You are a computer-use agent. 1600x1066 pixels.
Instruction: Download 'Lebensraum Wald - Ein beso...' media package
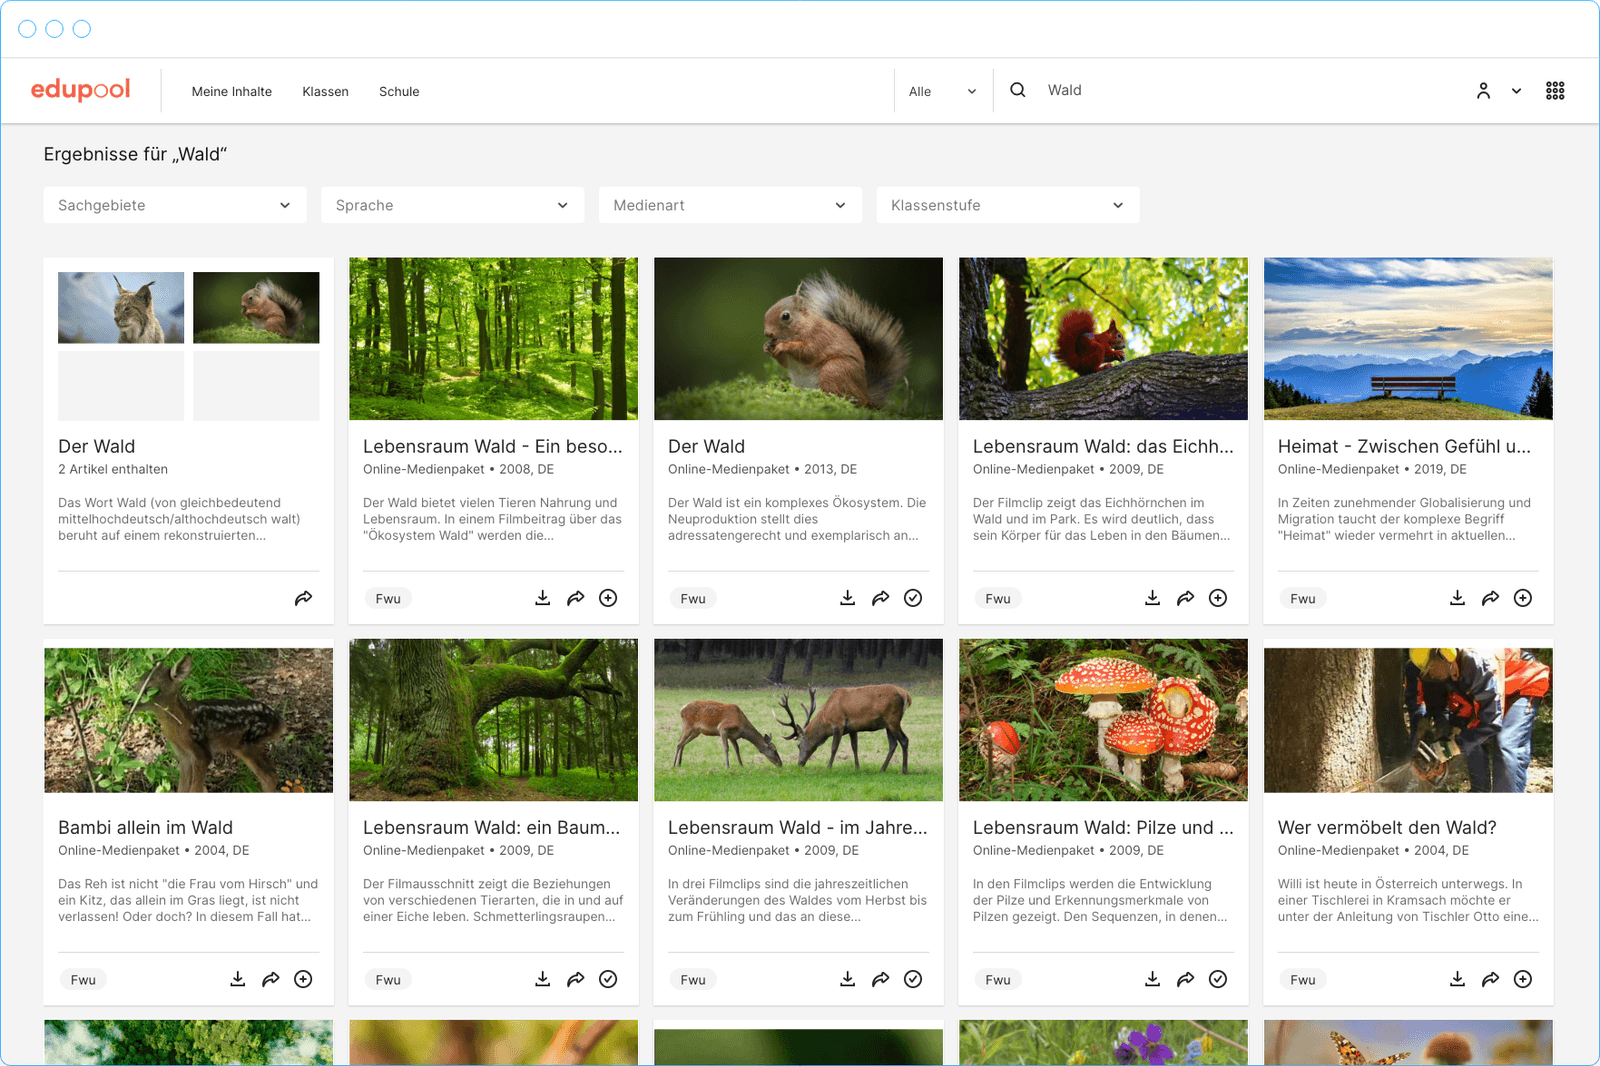tap(543, 598)
